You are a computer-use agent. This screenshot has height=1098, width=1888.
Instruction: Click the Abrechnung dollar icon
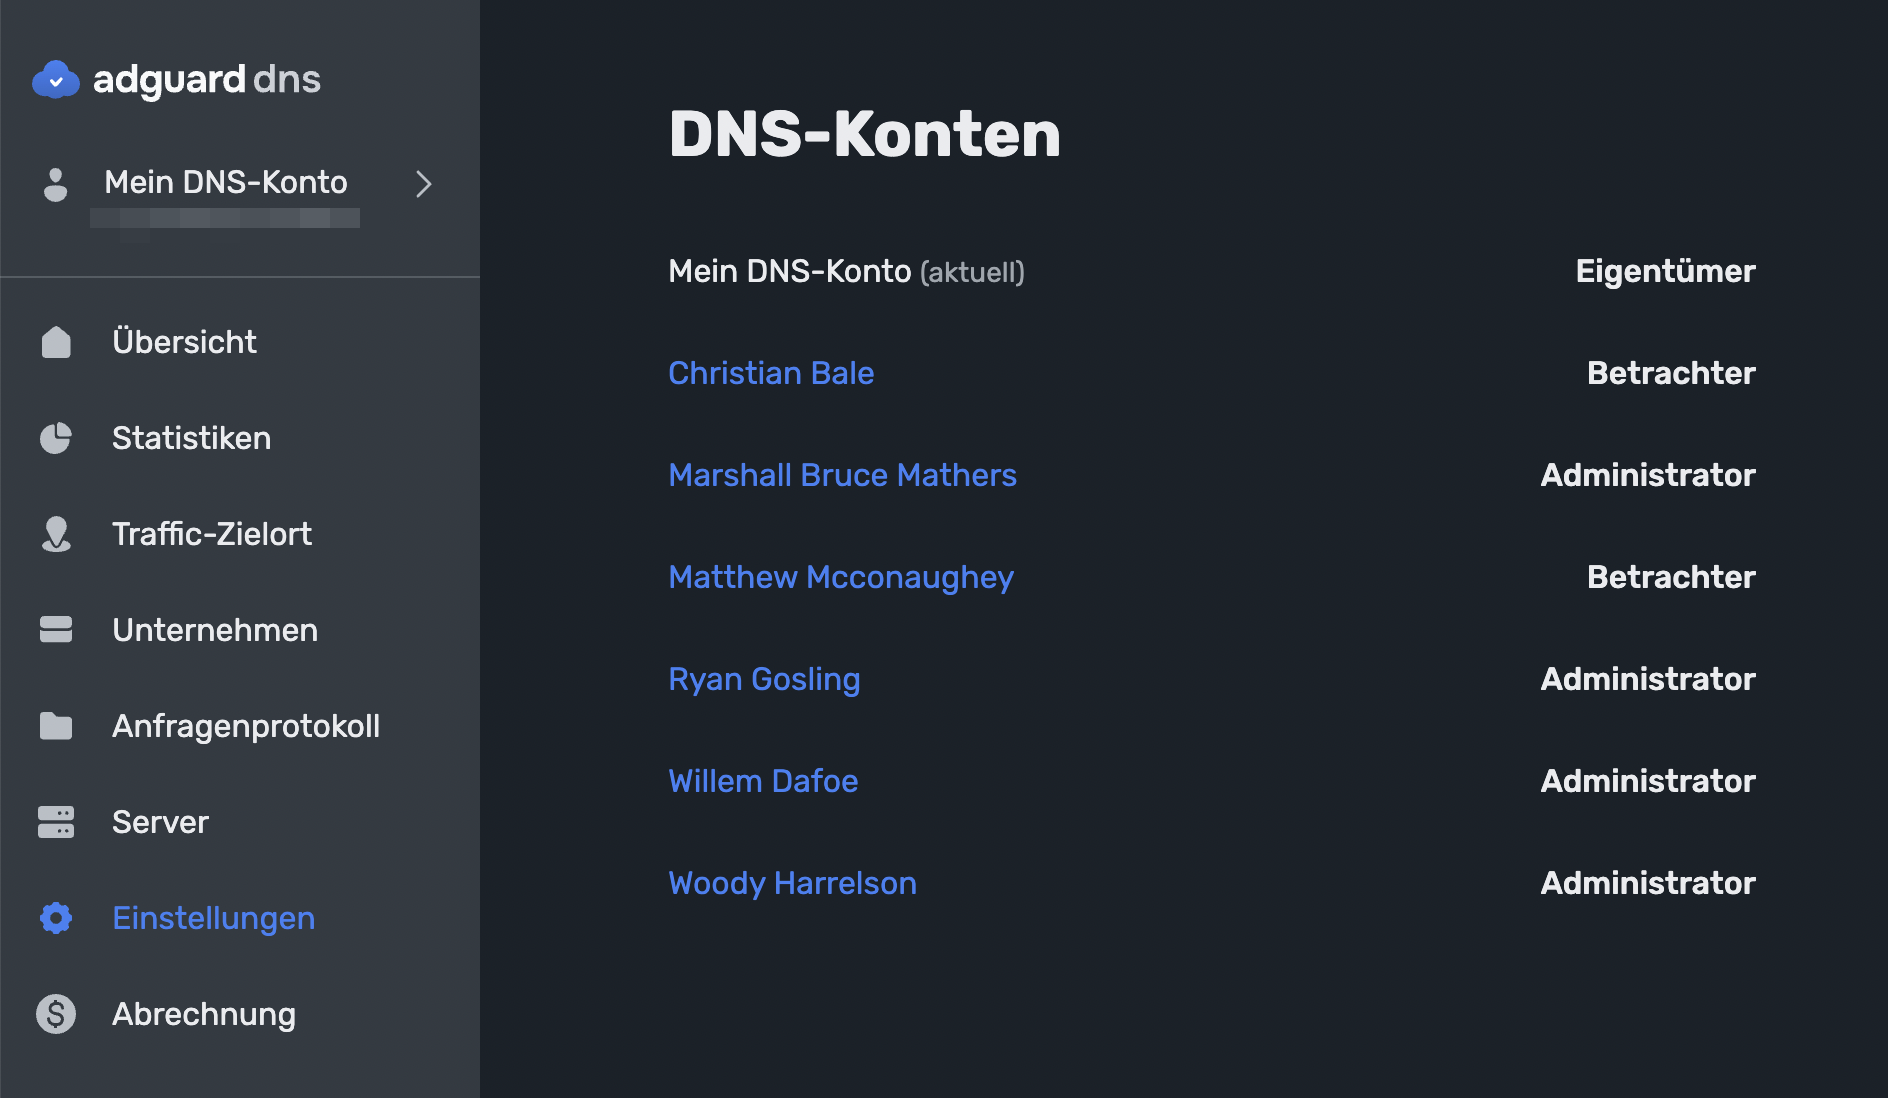pyautogui.click(x=56, y=1014)
